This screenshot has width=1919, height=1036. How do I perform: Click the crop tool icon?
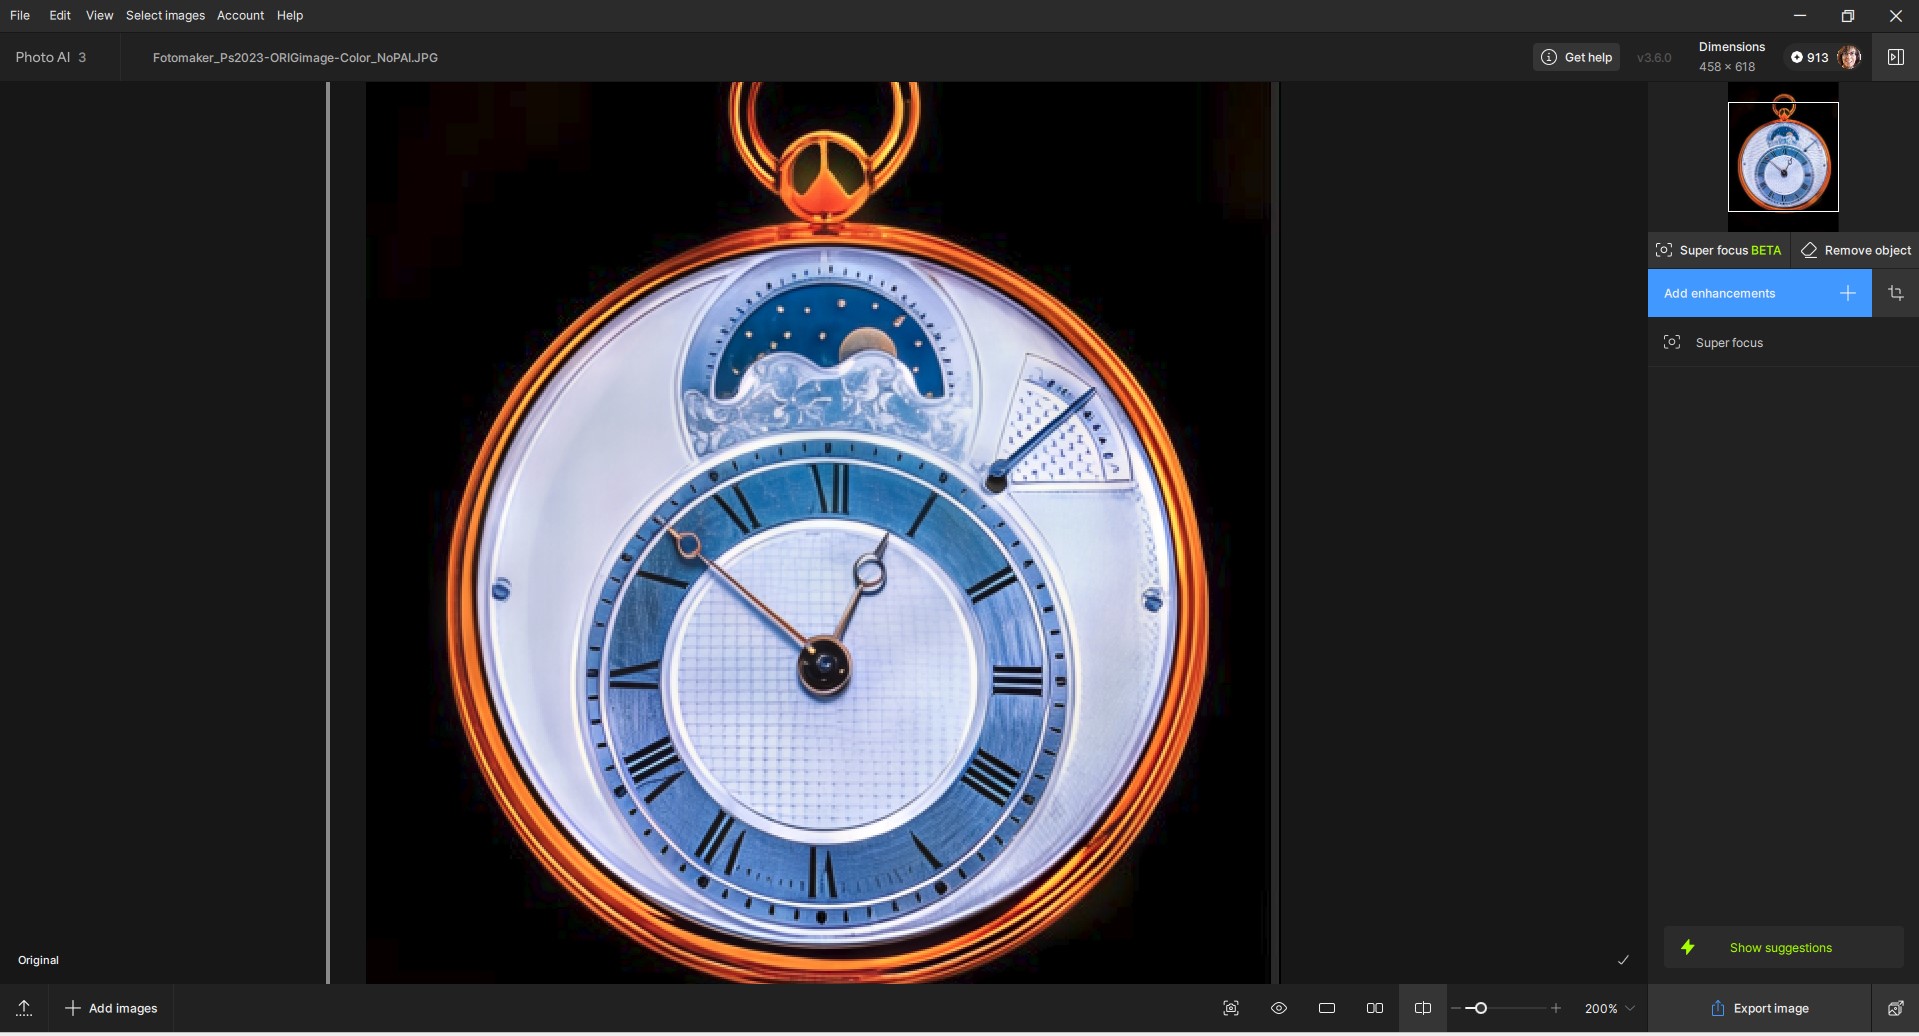point(1895,293)
